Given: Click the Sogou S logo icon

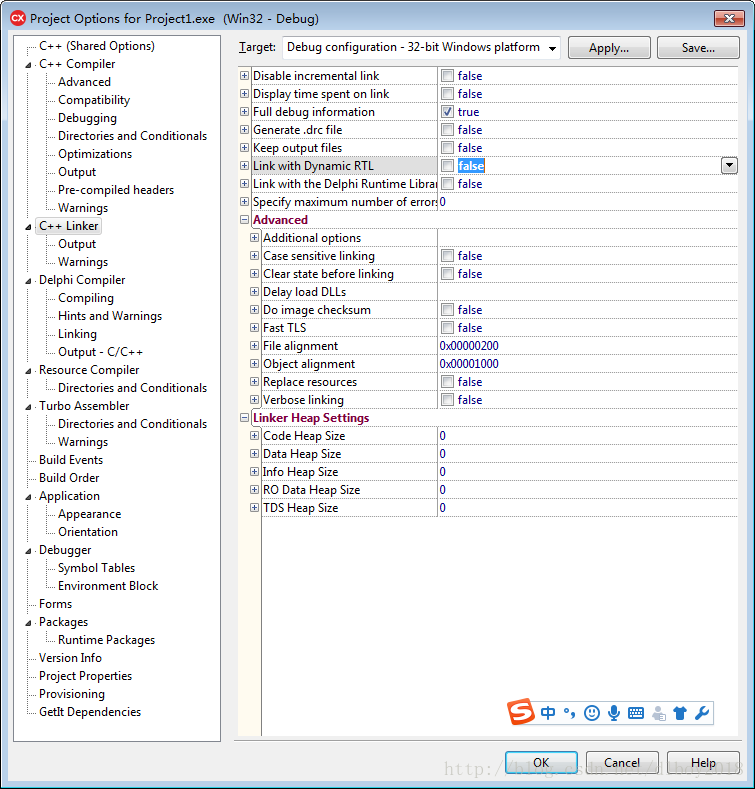Looking at the screenshot, I should tap(521, 712).
